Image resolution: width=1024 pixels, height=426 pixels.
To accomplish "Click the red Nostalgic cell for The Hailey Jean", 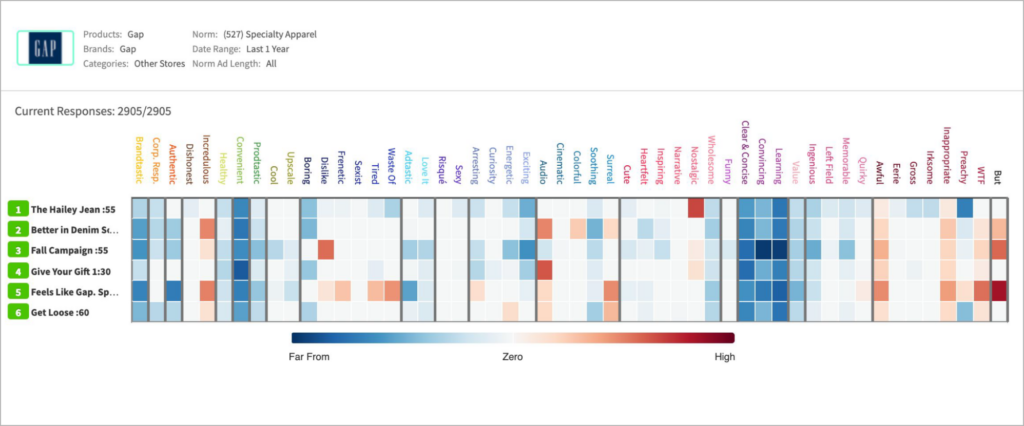I will click(x=695, y=208).
